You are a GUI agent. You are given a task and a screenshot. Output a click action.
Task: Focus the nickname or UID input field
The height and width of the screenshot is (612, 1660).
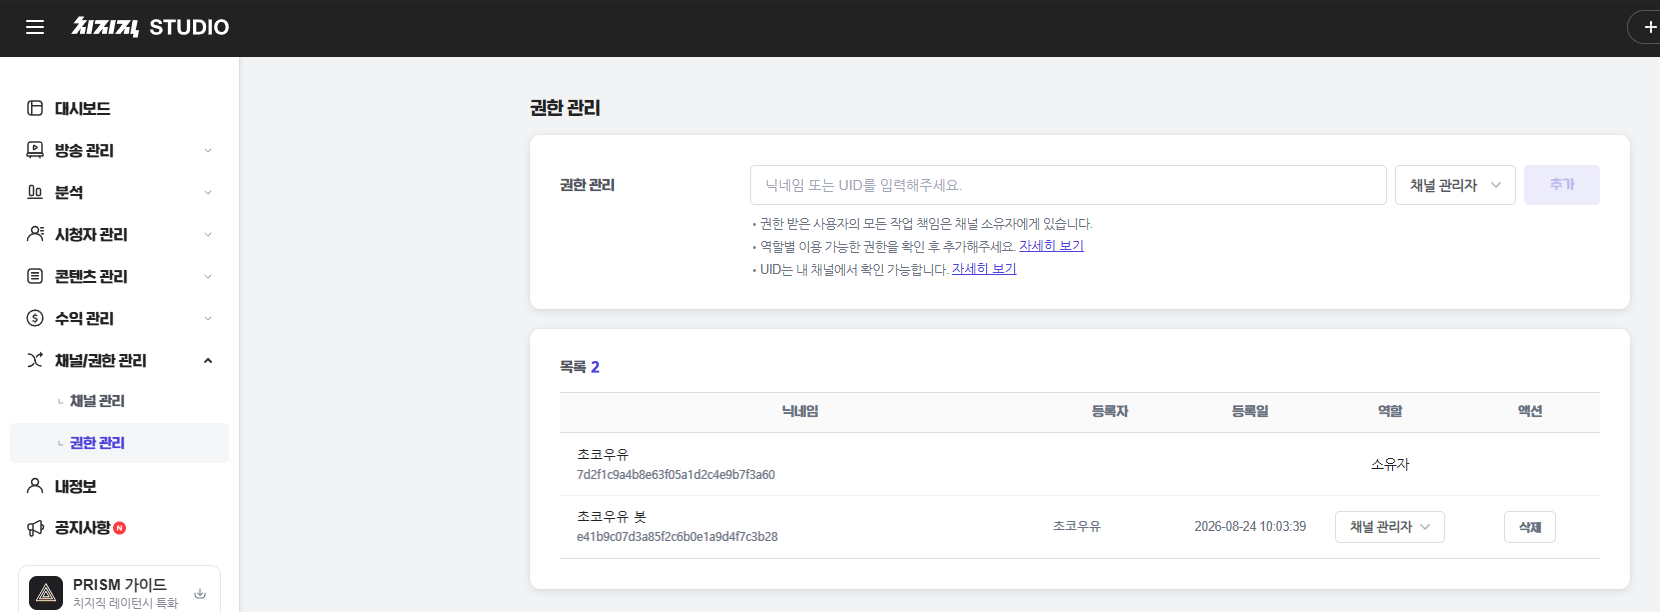pos(1068,185)
